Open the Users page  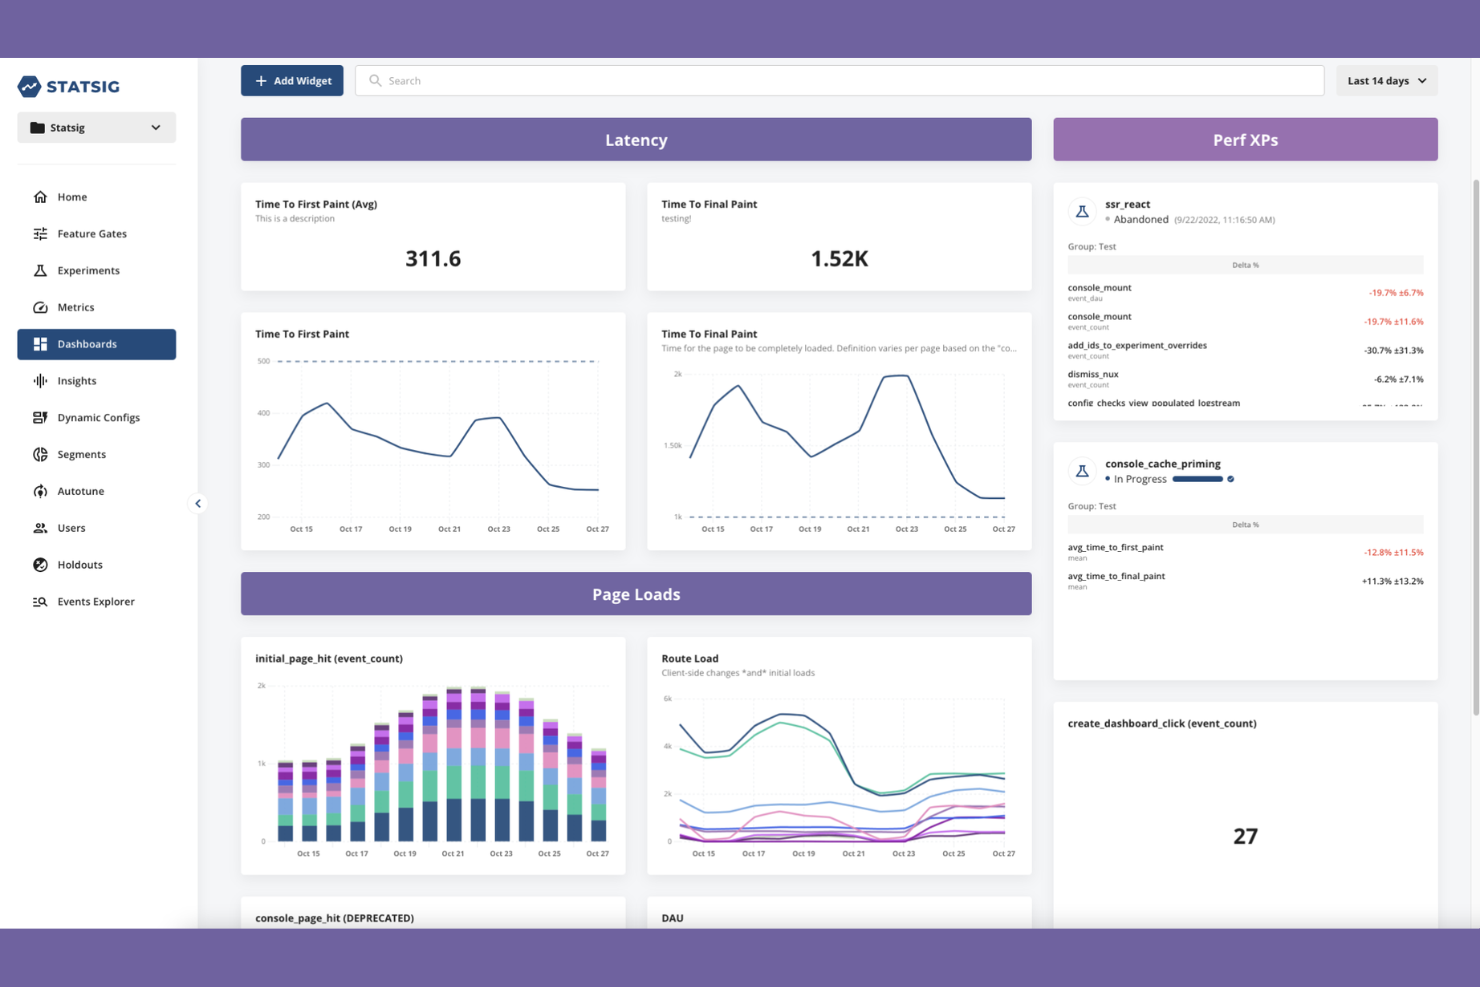96,528
